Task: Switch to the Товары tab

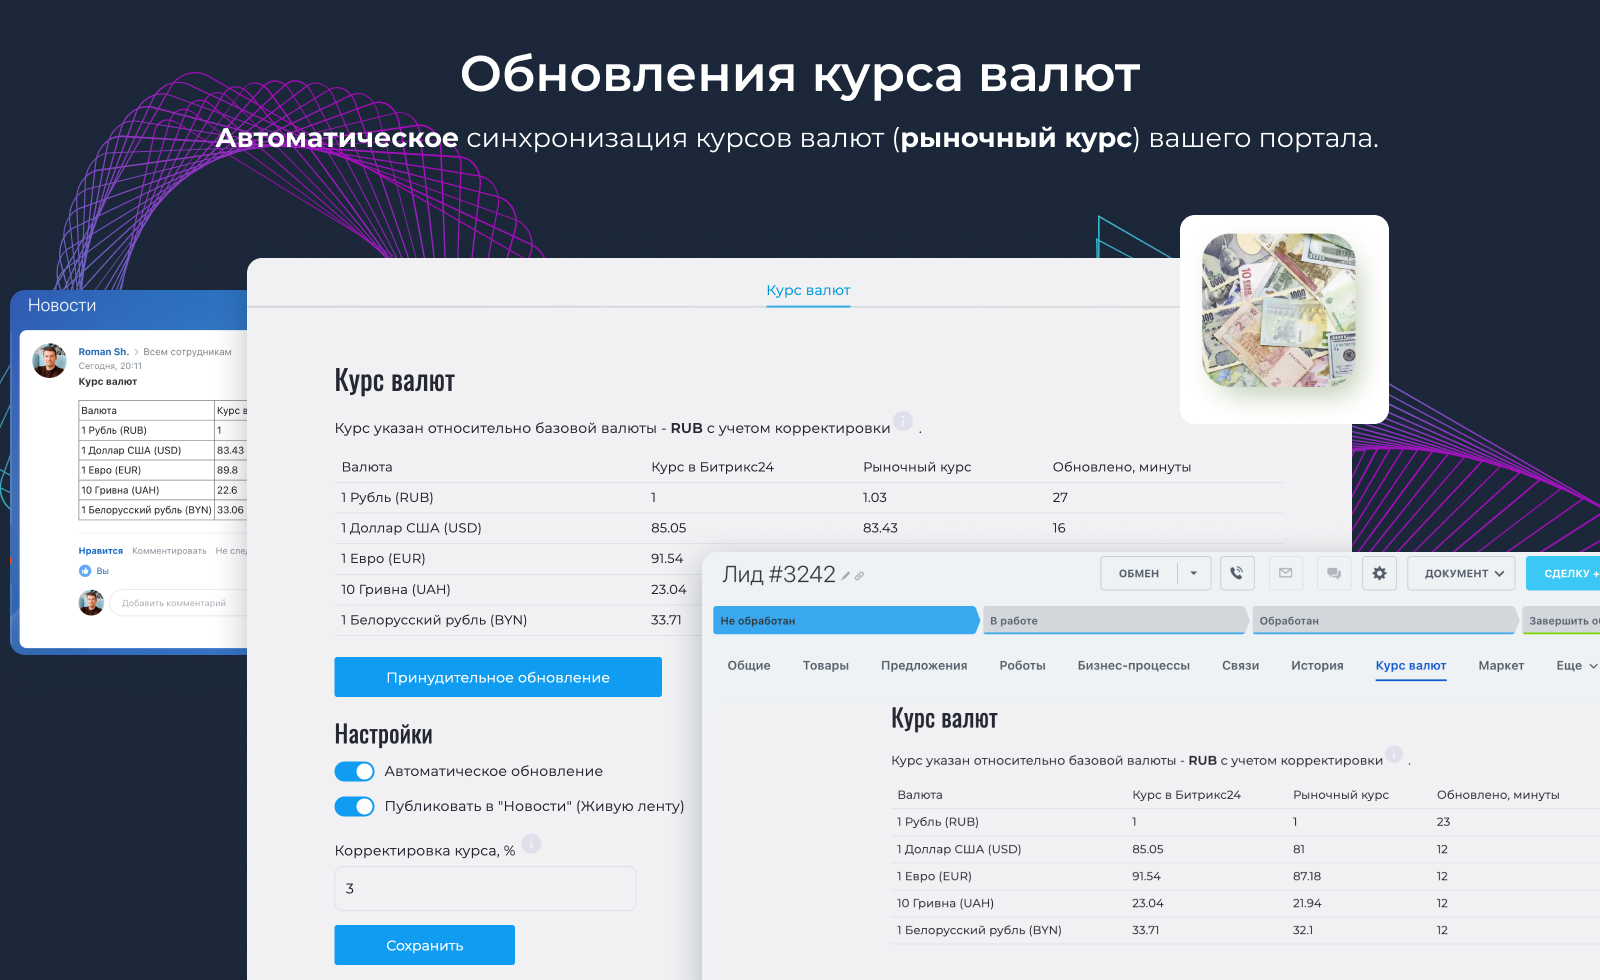Action: (826, 665)
